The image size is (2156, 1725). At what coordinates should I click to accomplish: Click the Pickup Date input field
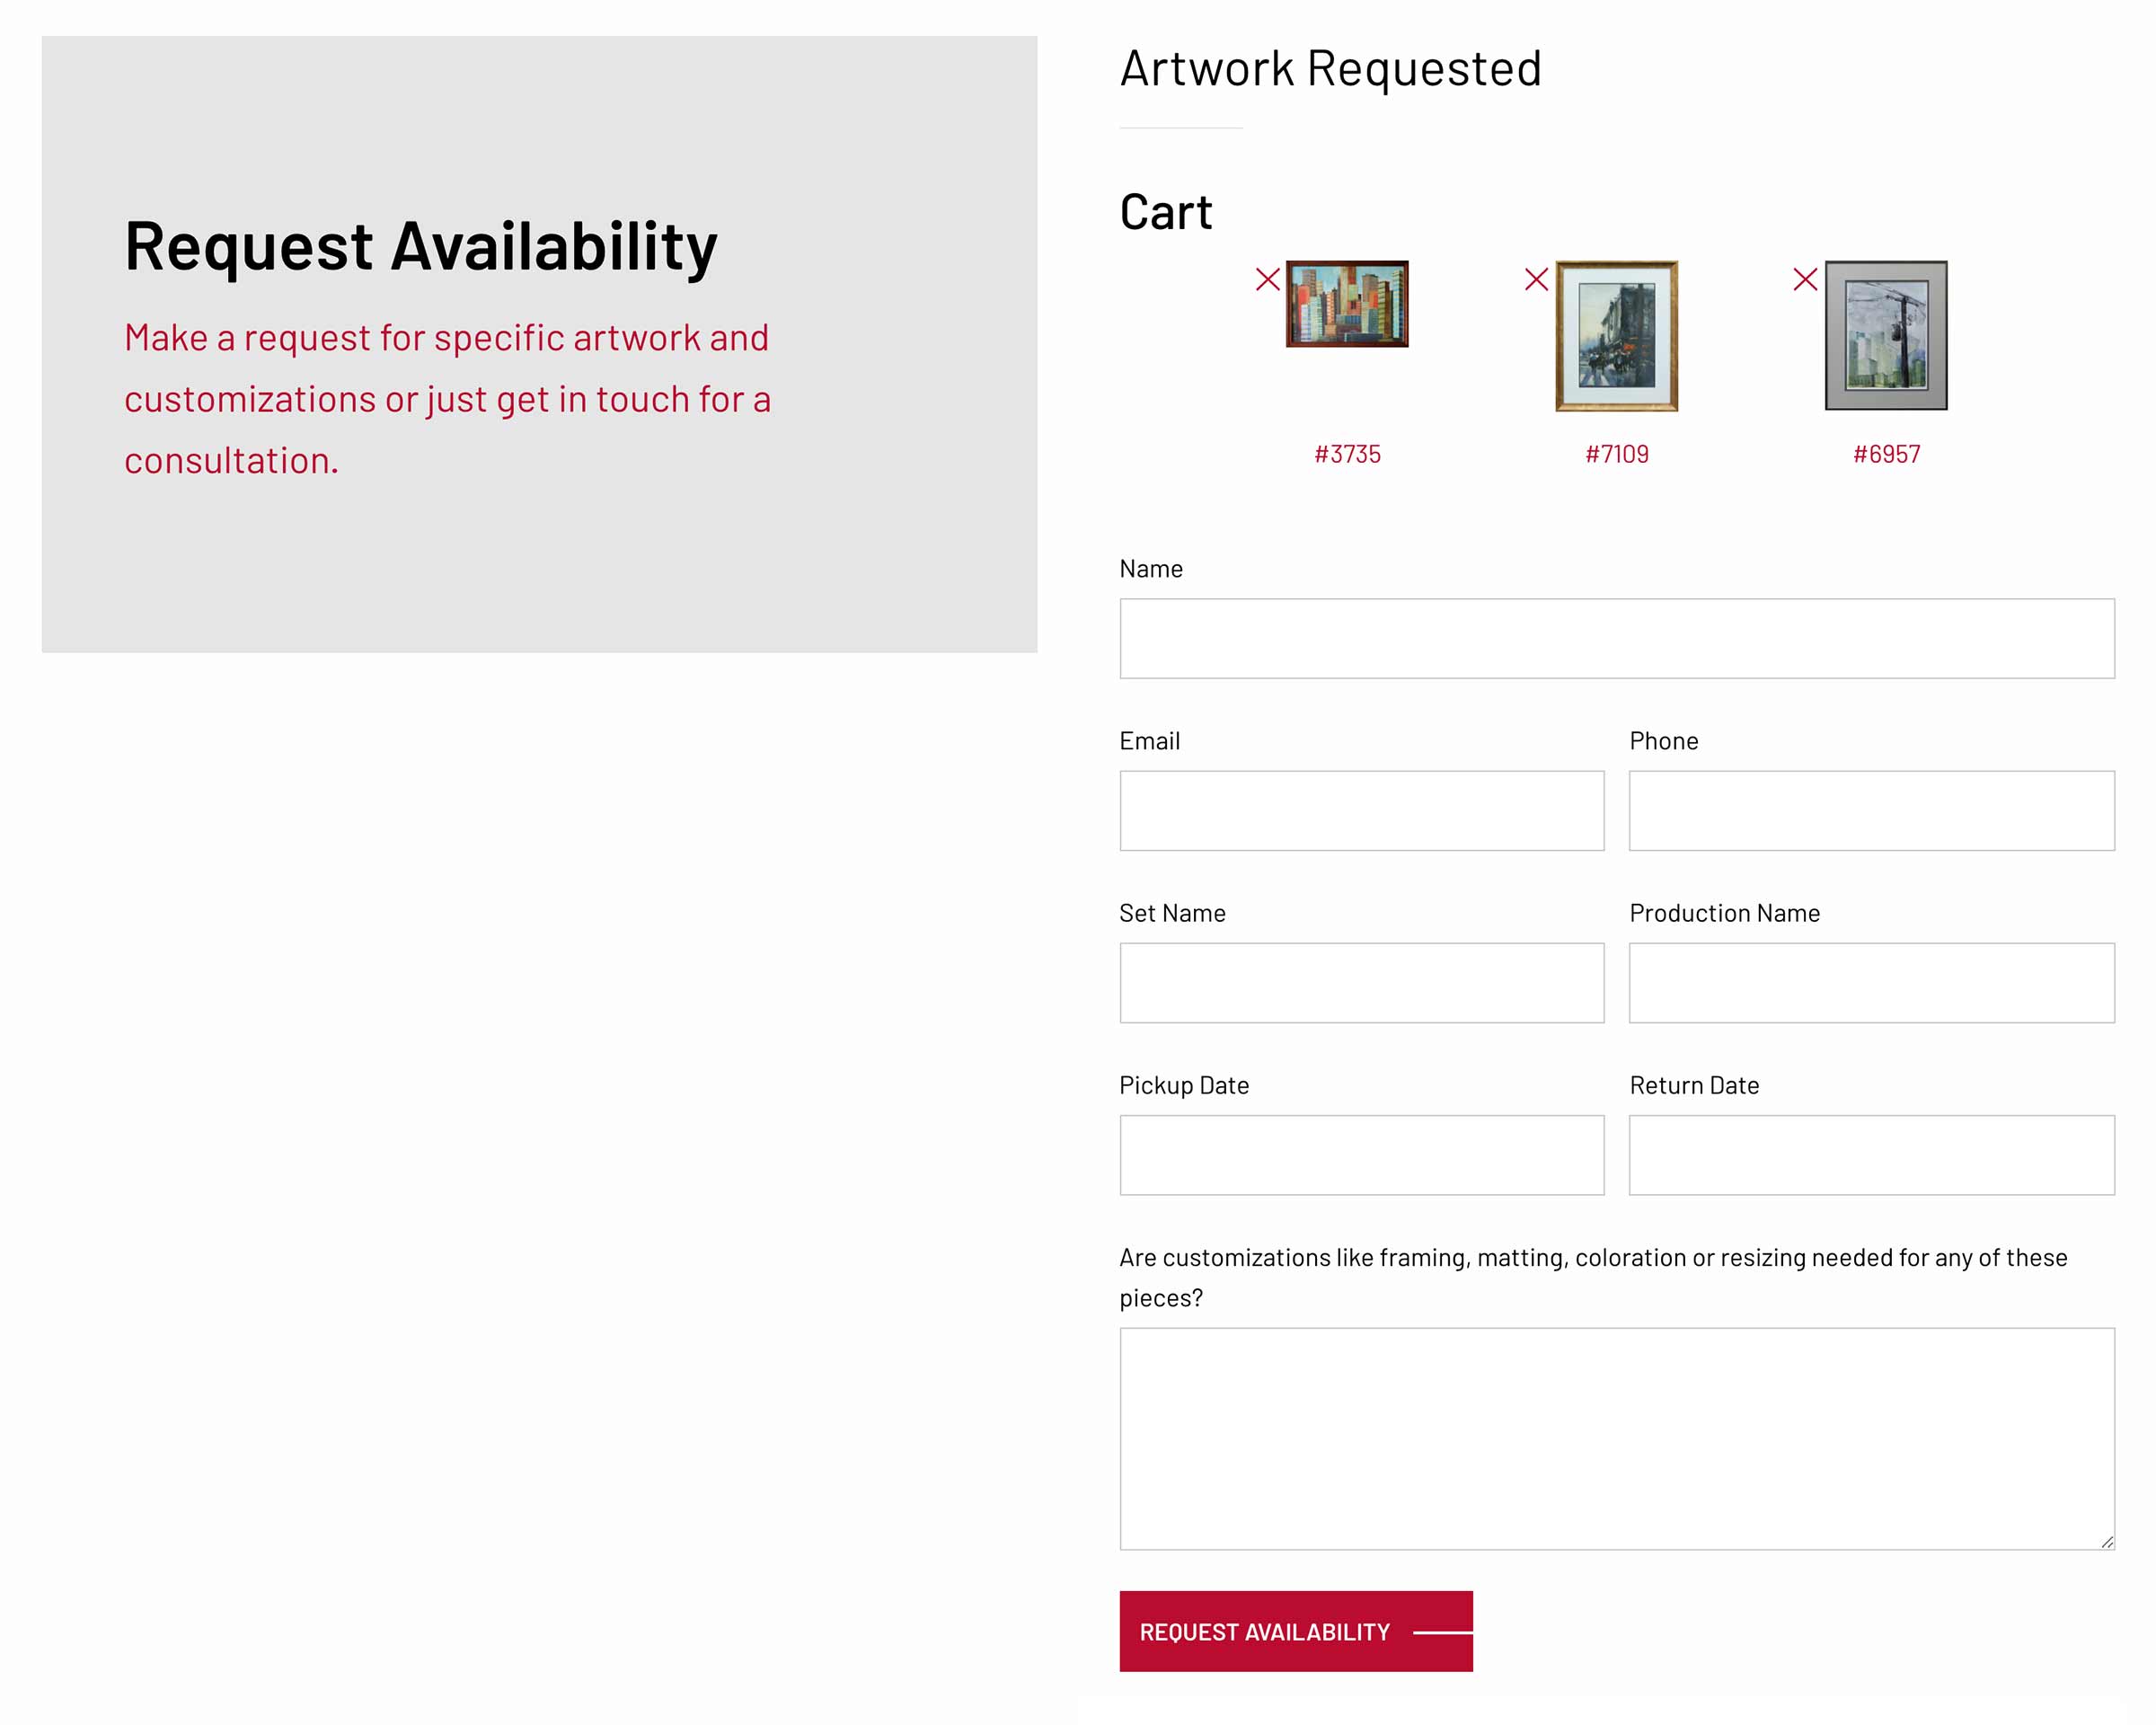click(x=1362, y=1153)
